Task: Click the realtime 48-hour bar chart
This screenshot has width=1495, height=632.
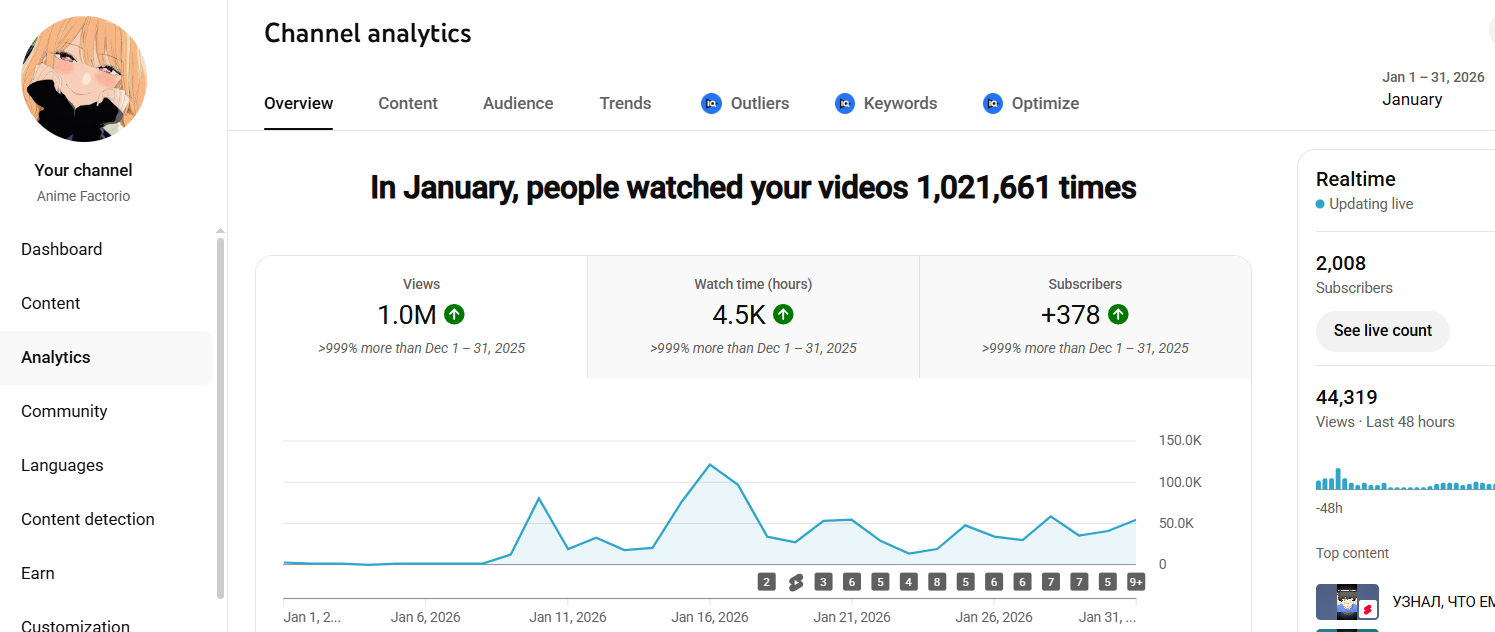Action: coord(1405,480)
